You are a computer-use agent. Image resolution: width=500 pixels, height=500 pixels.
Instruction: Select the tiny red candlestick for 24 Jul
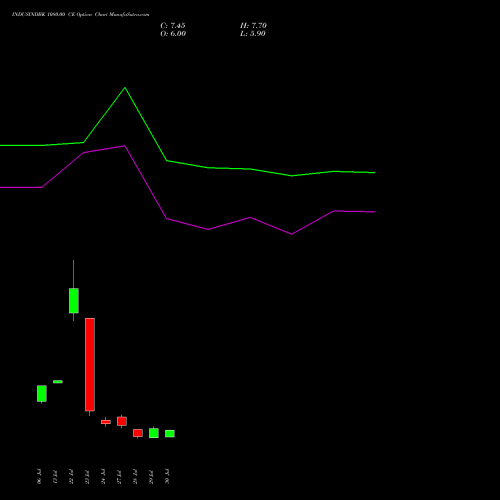[106, 422]
